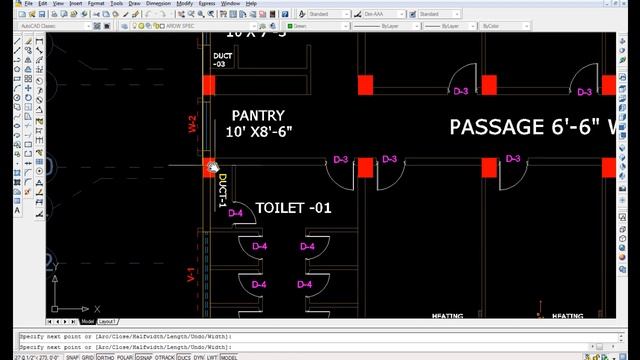Image resolution: width=640 pixels, height=360 pixels.
Task: Click the blue Help question-mark icon
Action: click(285, 14)
